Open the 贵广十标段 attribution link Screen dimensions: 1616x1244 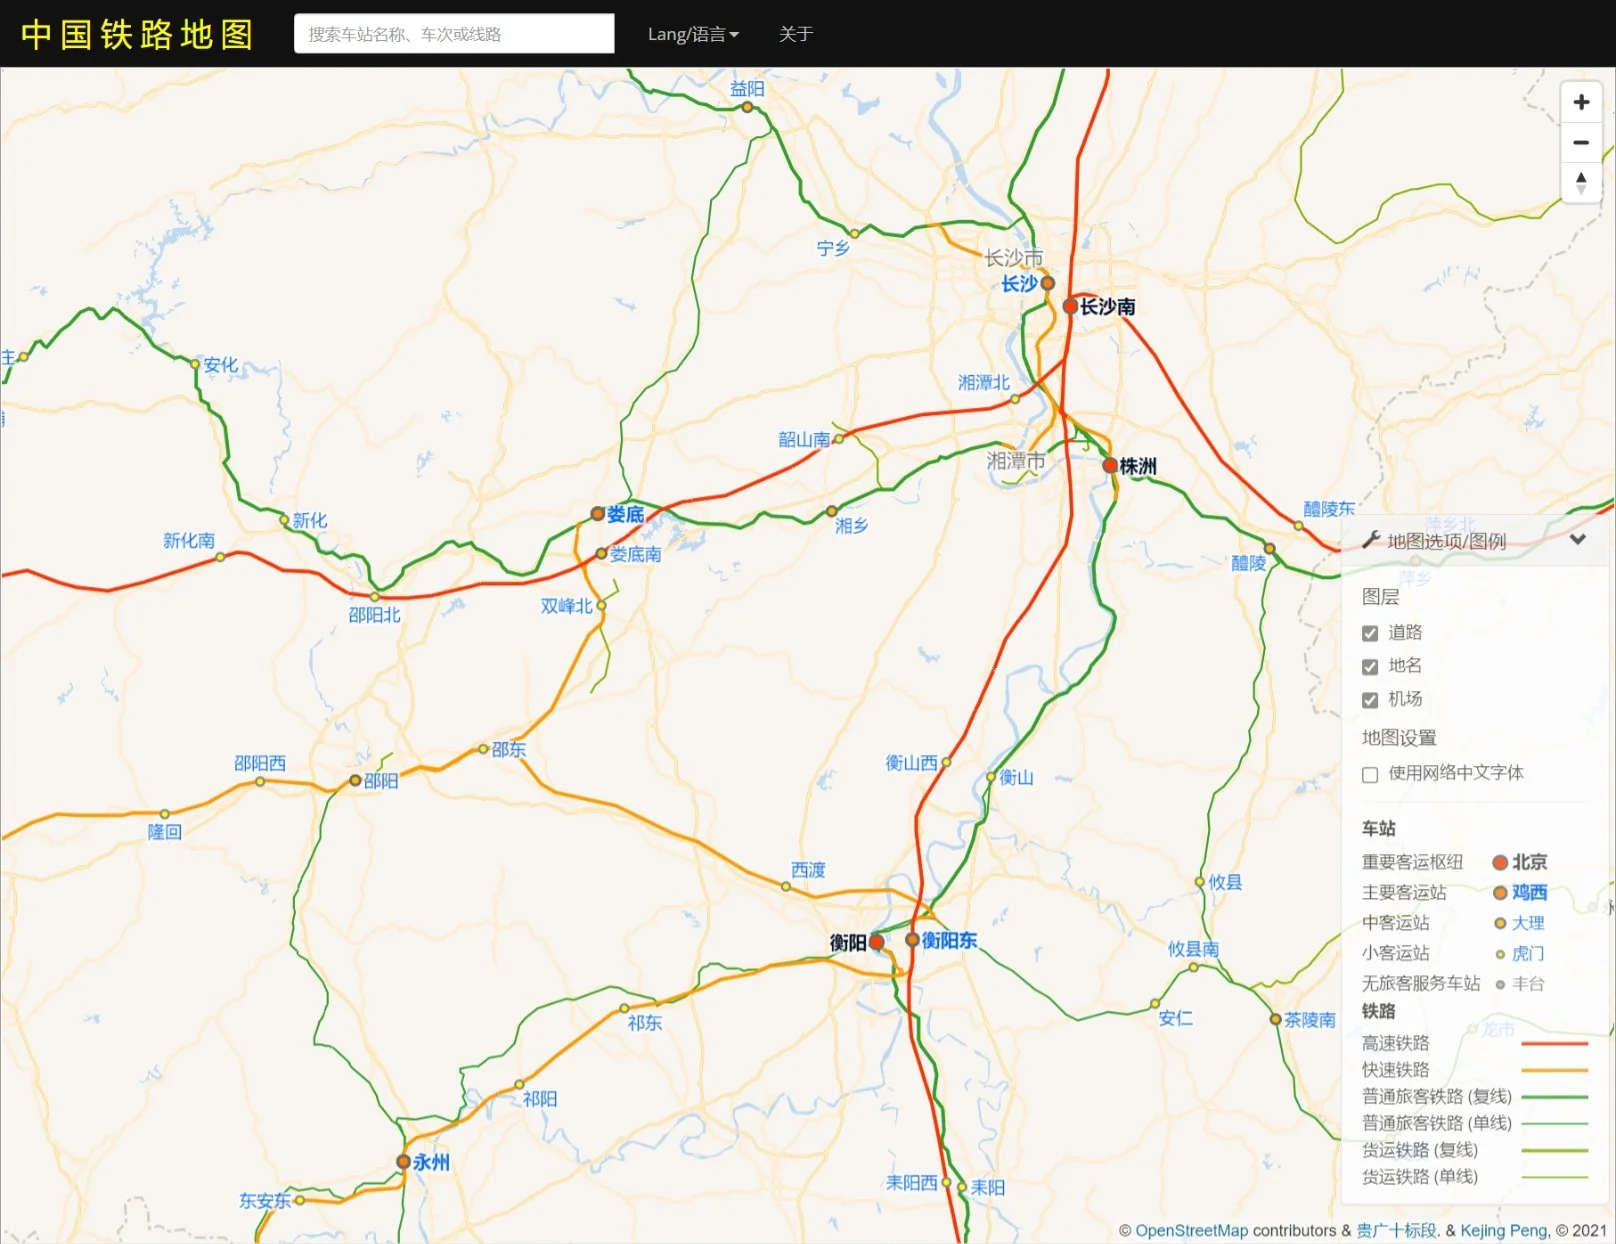point(1396,1230)
